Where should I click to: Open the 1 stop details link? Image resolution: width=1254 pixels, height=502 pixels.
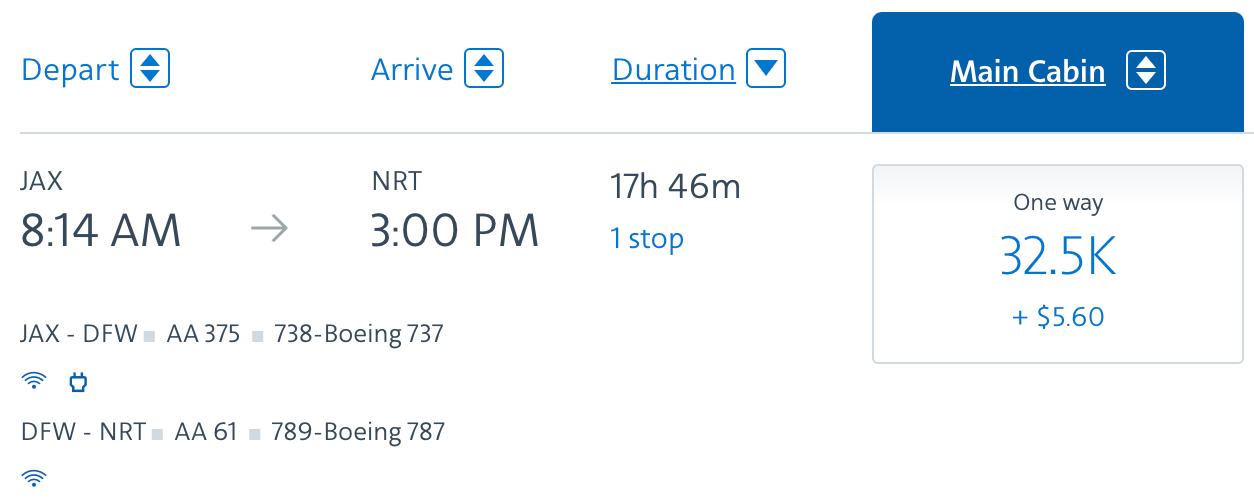point(647,239)
